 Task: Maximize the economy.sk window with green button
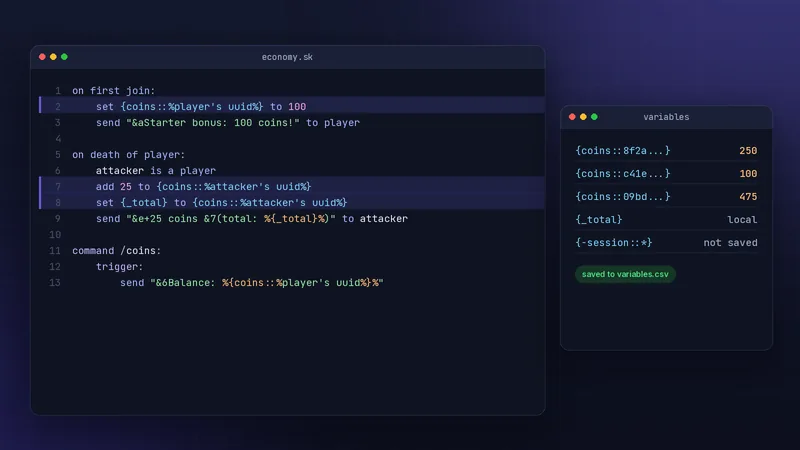[x=64, y=57]
